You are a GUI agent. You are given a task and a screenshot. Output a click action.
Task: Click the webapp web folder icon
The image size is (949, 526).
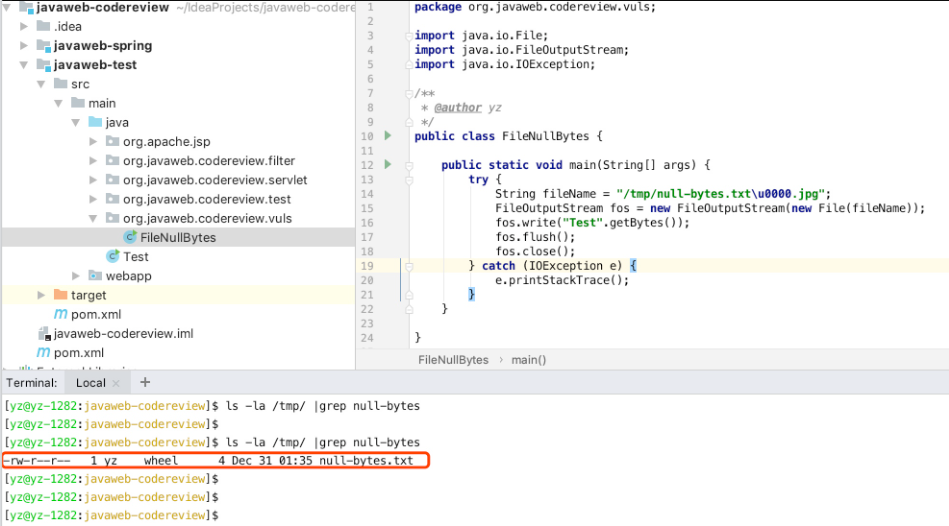[95, 275]
